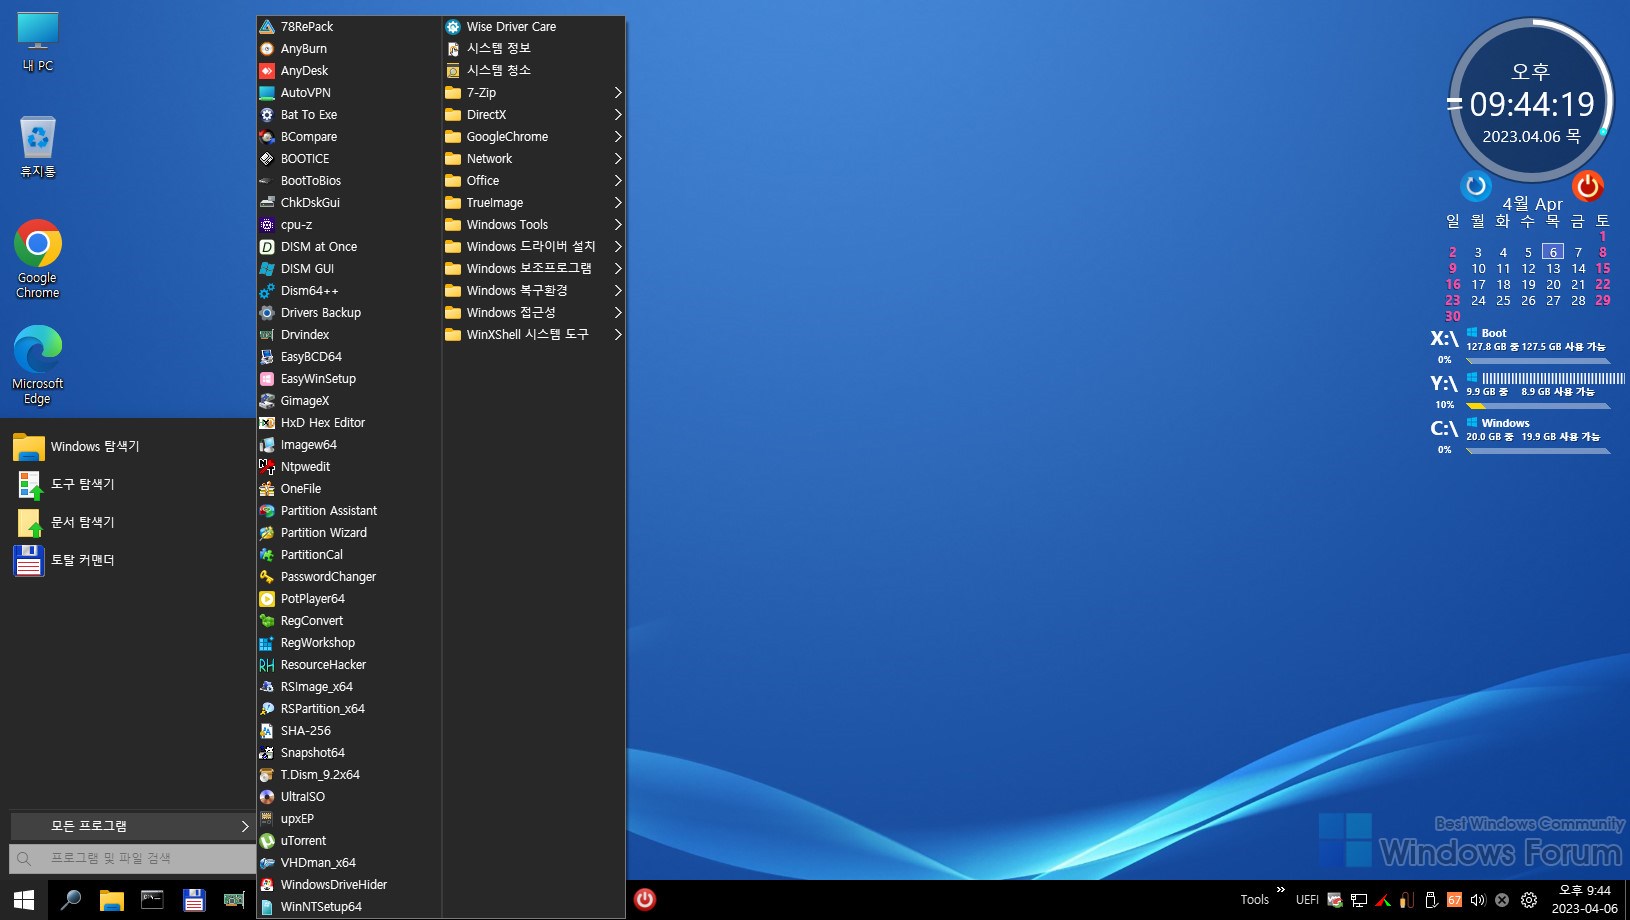Select PotPlayer64 menu entry

click(348, 599)
